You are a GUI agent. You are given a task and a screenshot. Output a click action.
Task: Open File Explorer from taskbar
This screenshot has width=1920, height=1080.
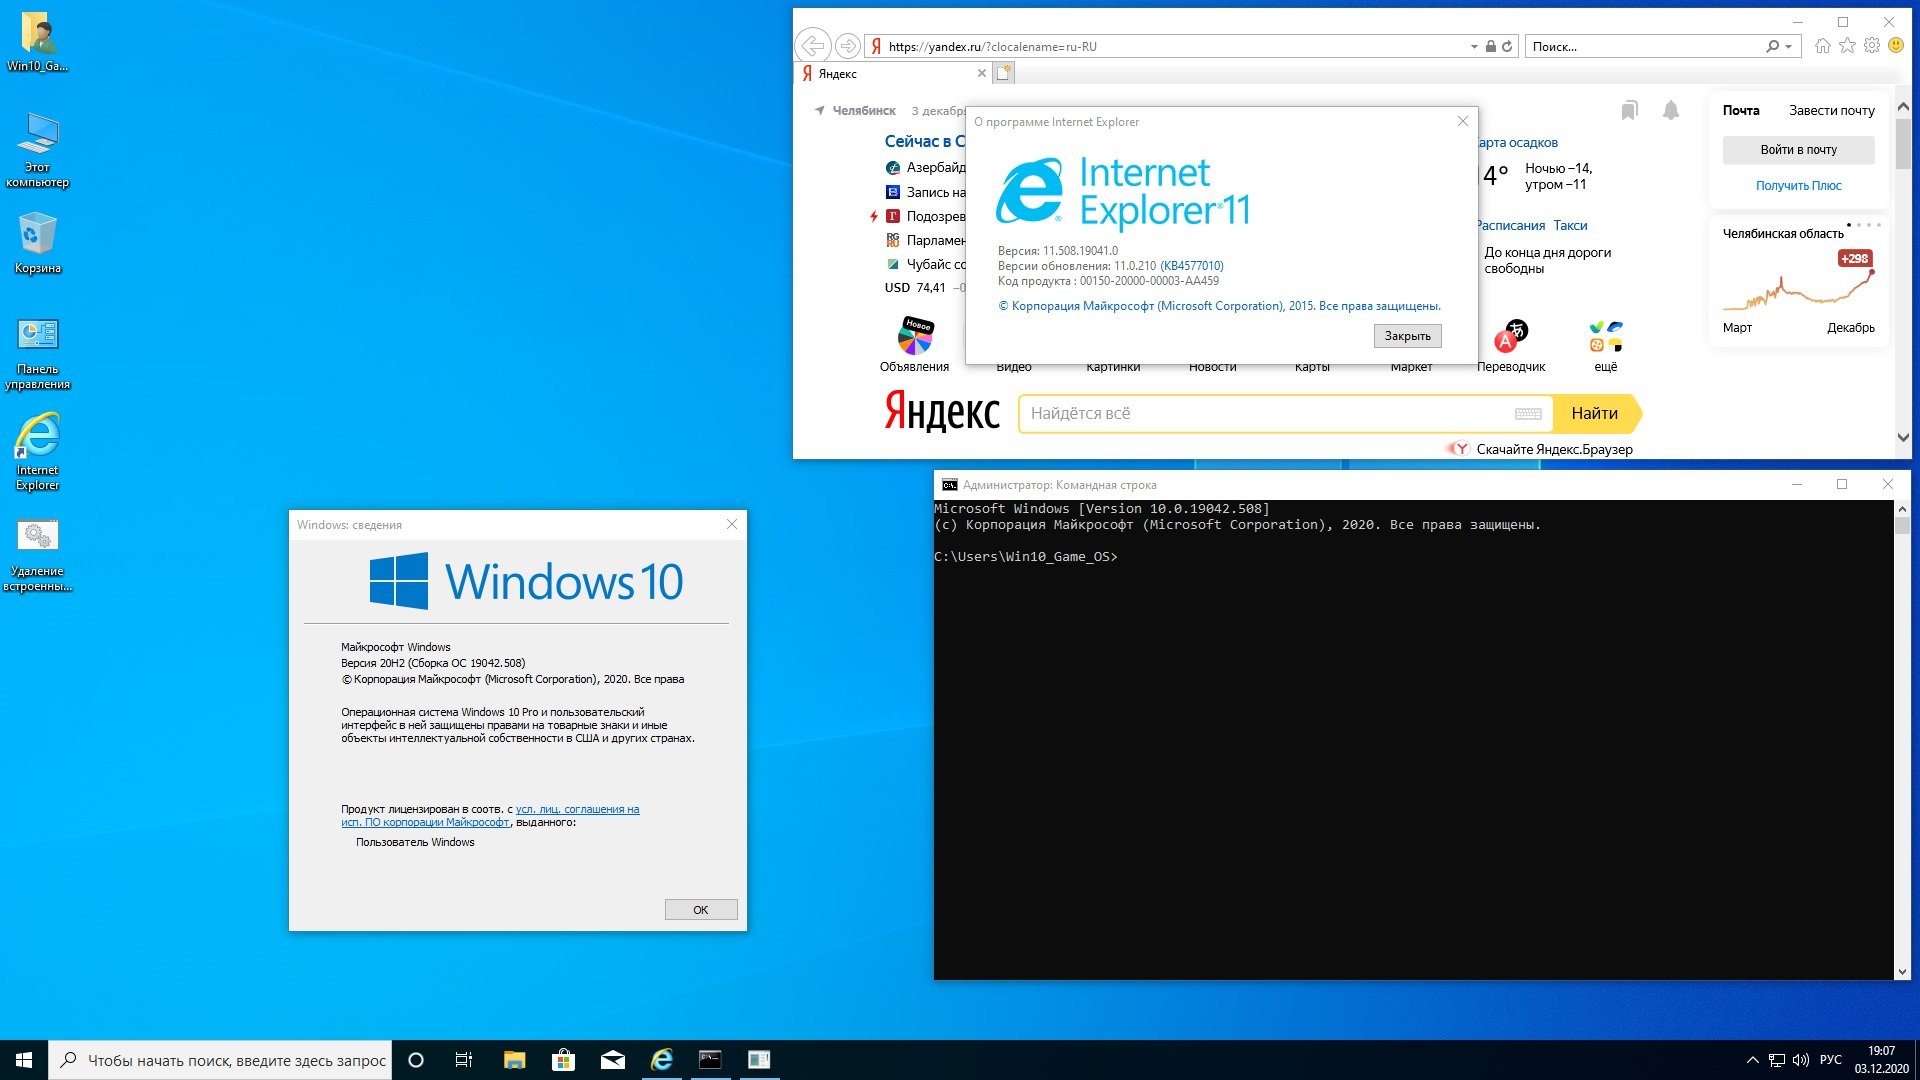coord(514,1060)
